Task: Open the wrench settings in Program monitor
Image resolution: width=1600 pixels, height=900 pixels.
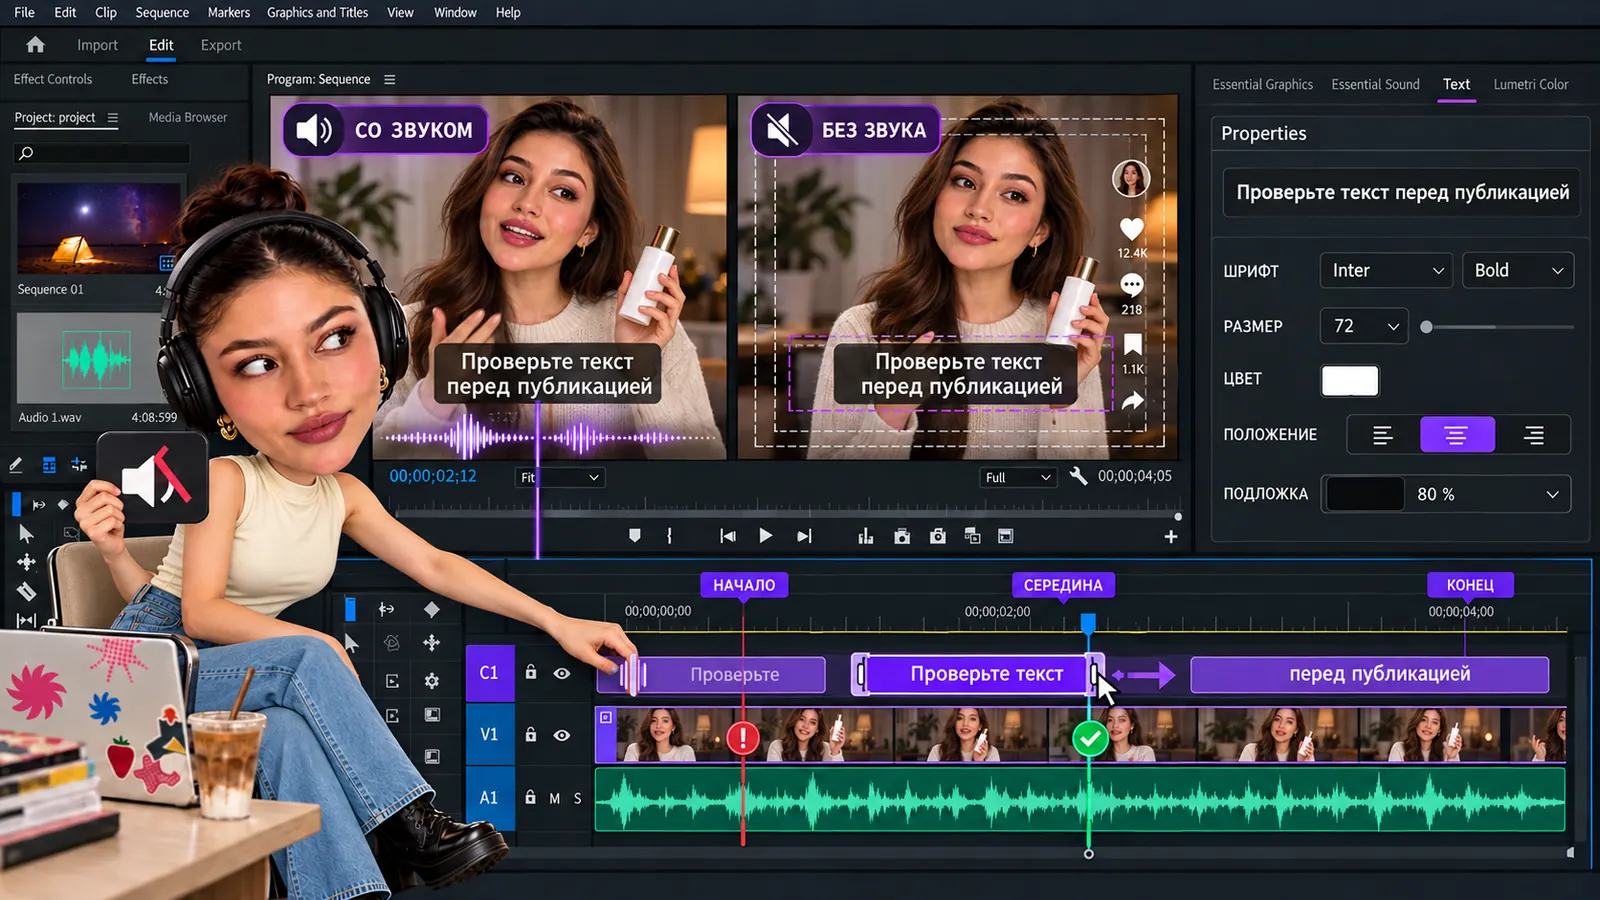Action: 1078,476
